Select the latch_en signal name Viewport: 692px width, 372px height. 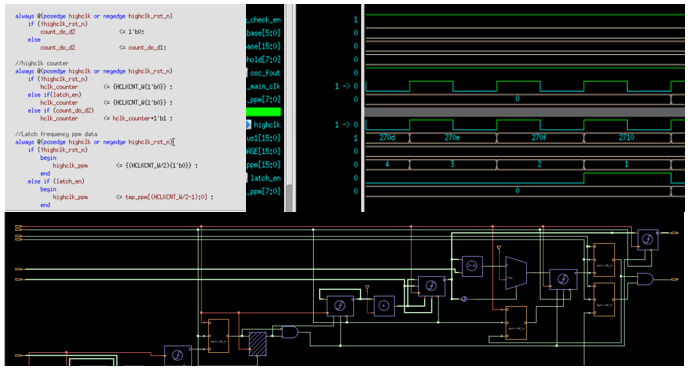click(x=265, y=178)
